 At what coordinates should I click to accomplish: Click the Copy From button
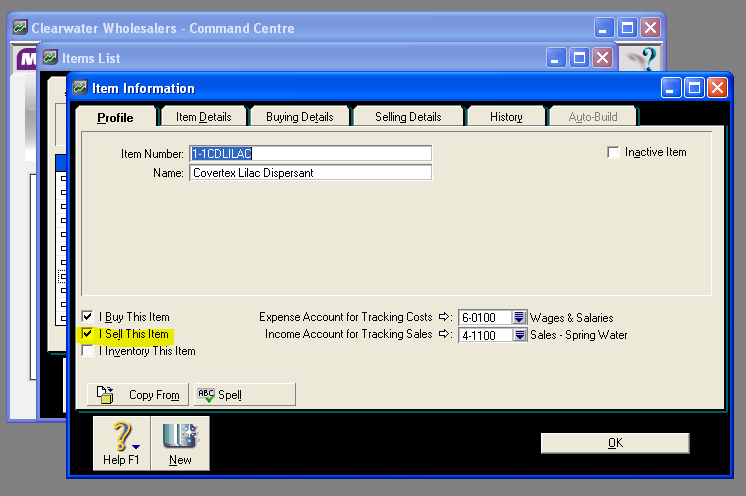[x=138, y=395]
